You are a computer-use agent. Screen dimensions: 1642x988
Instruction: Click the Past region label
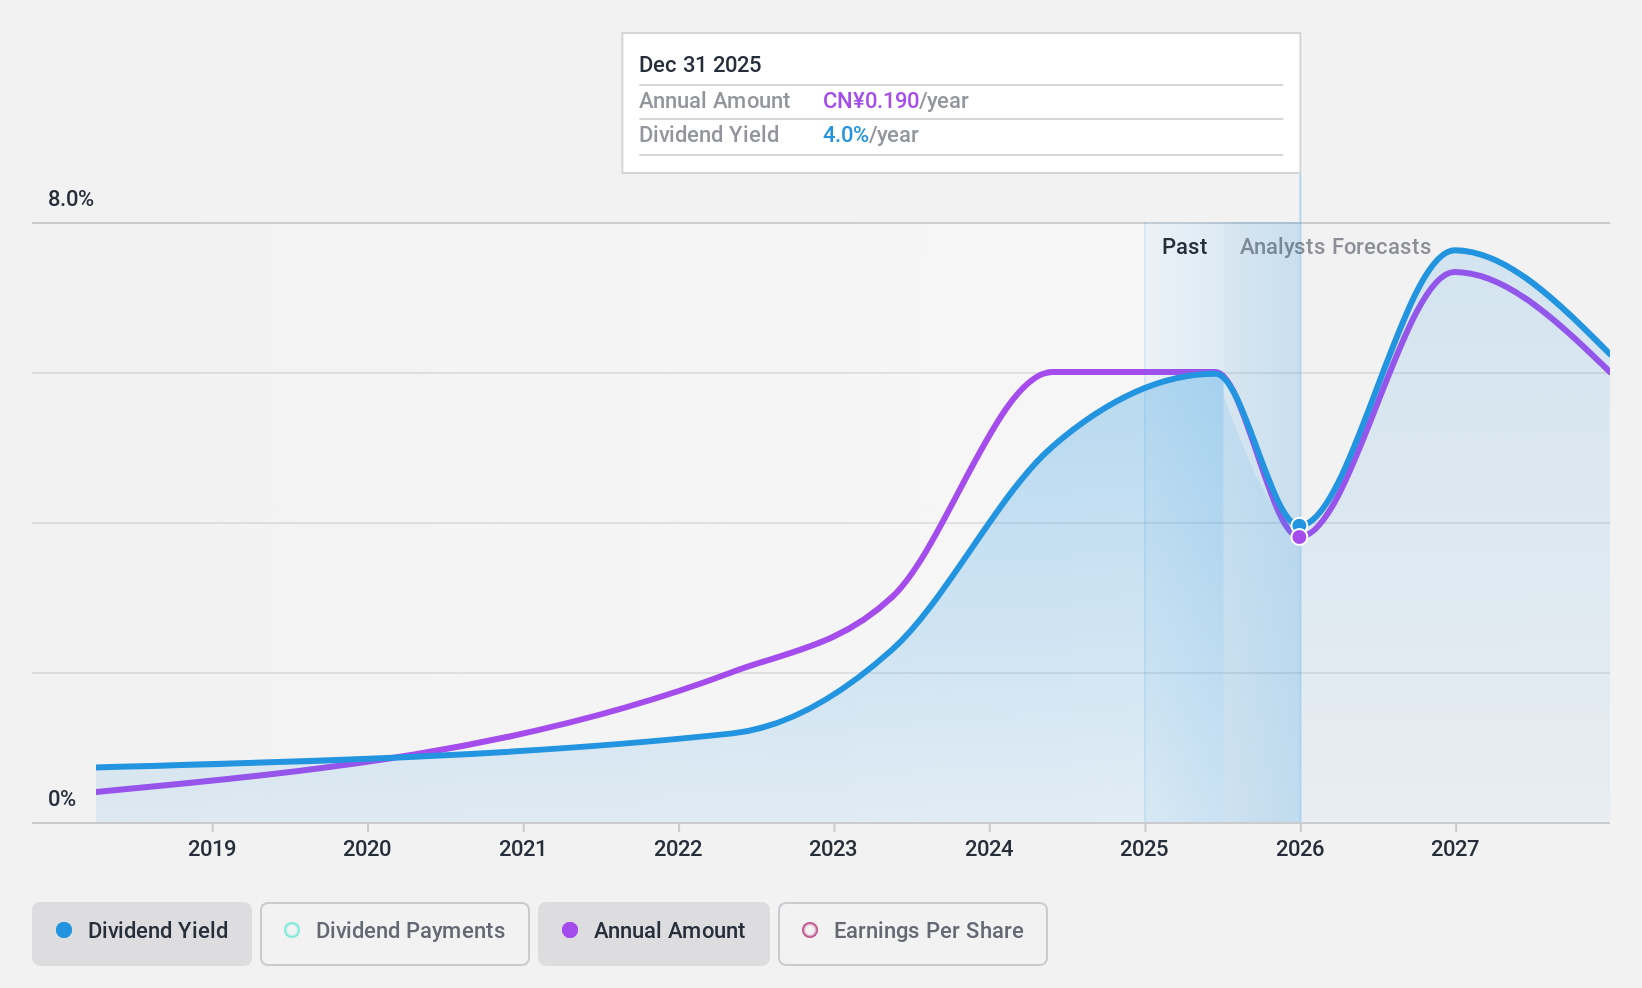pyautogui.click(x=1184, y=247)
